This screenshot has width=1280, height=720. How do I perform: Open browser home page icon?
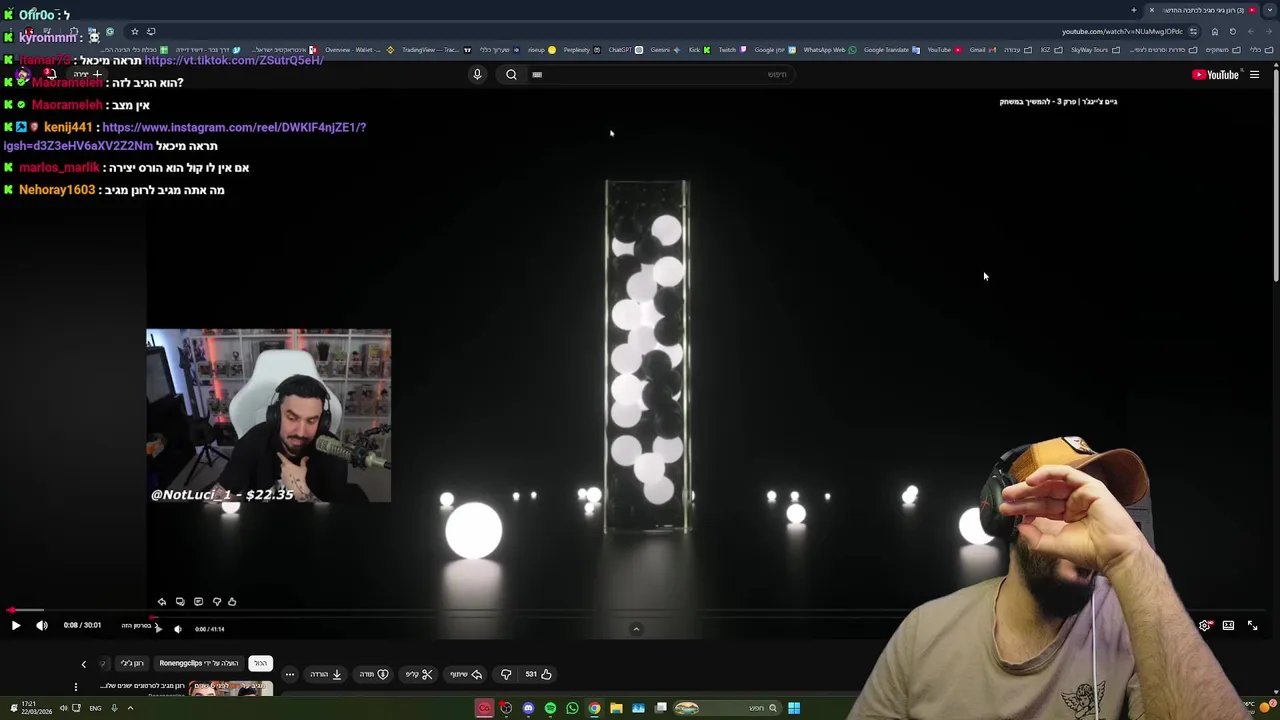(x=1214, y=31)
